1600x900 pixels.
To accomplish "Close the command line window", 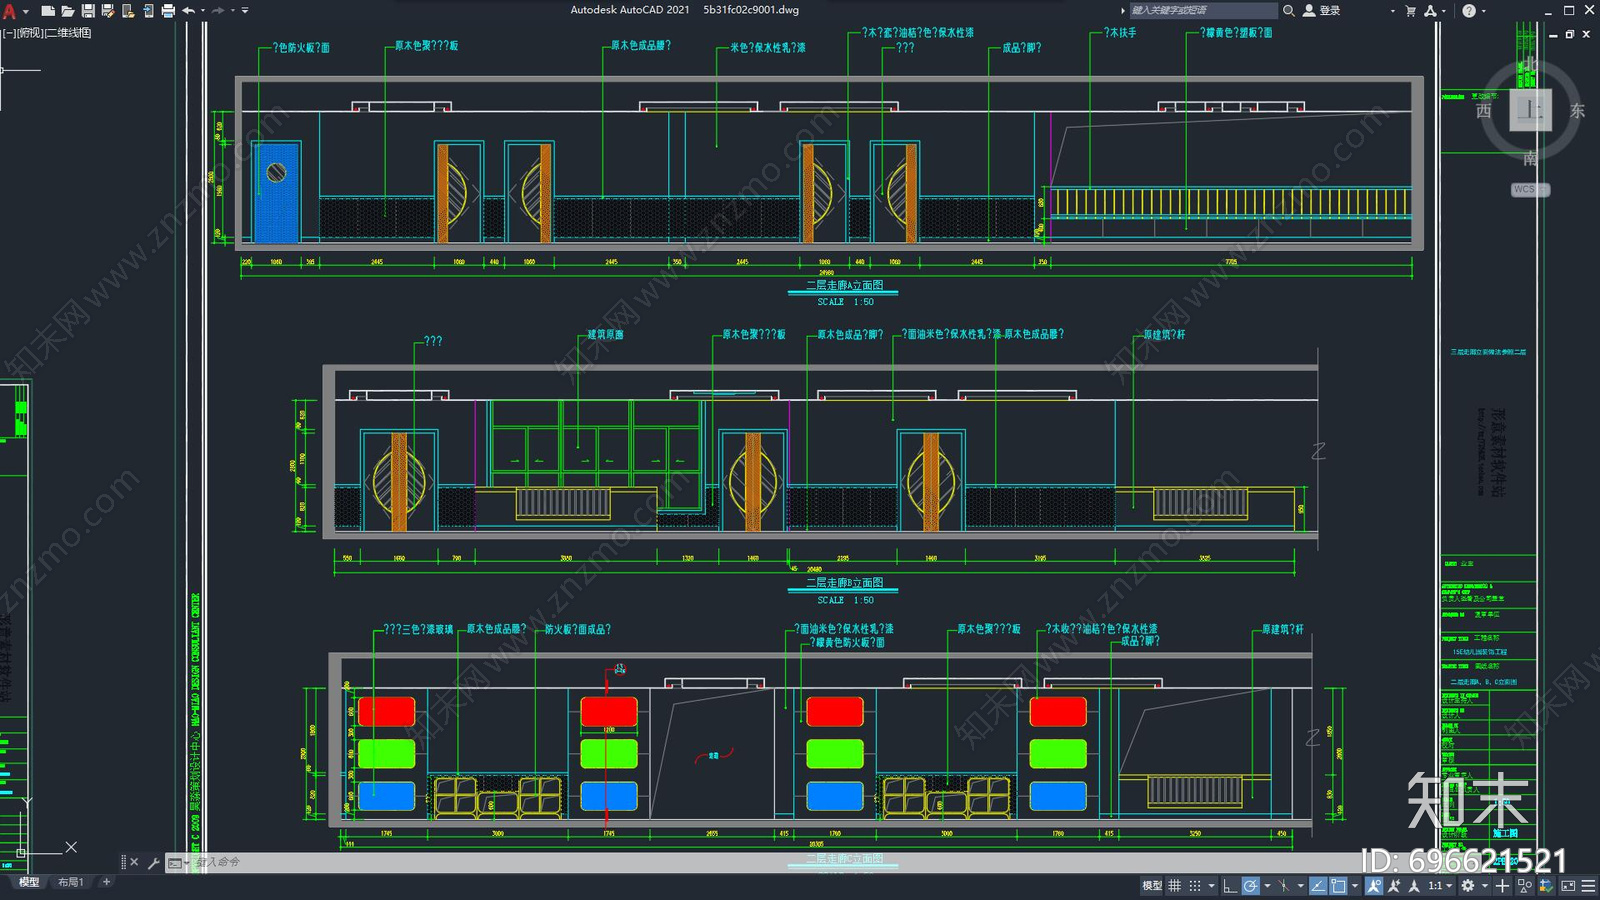I will (x=135, y=862).
